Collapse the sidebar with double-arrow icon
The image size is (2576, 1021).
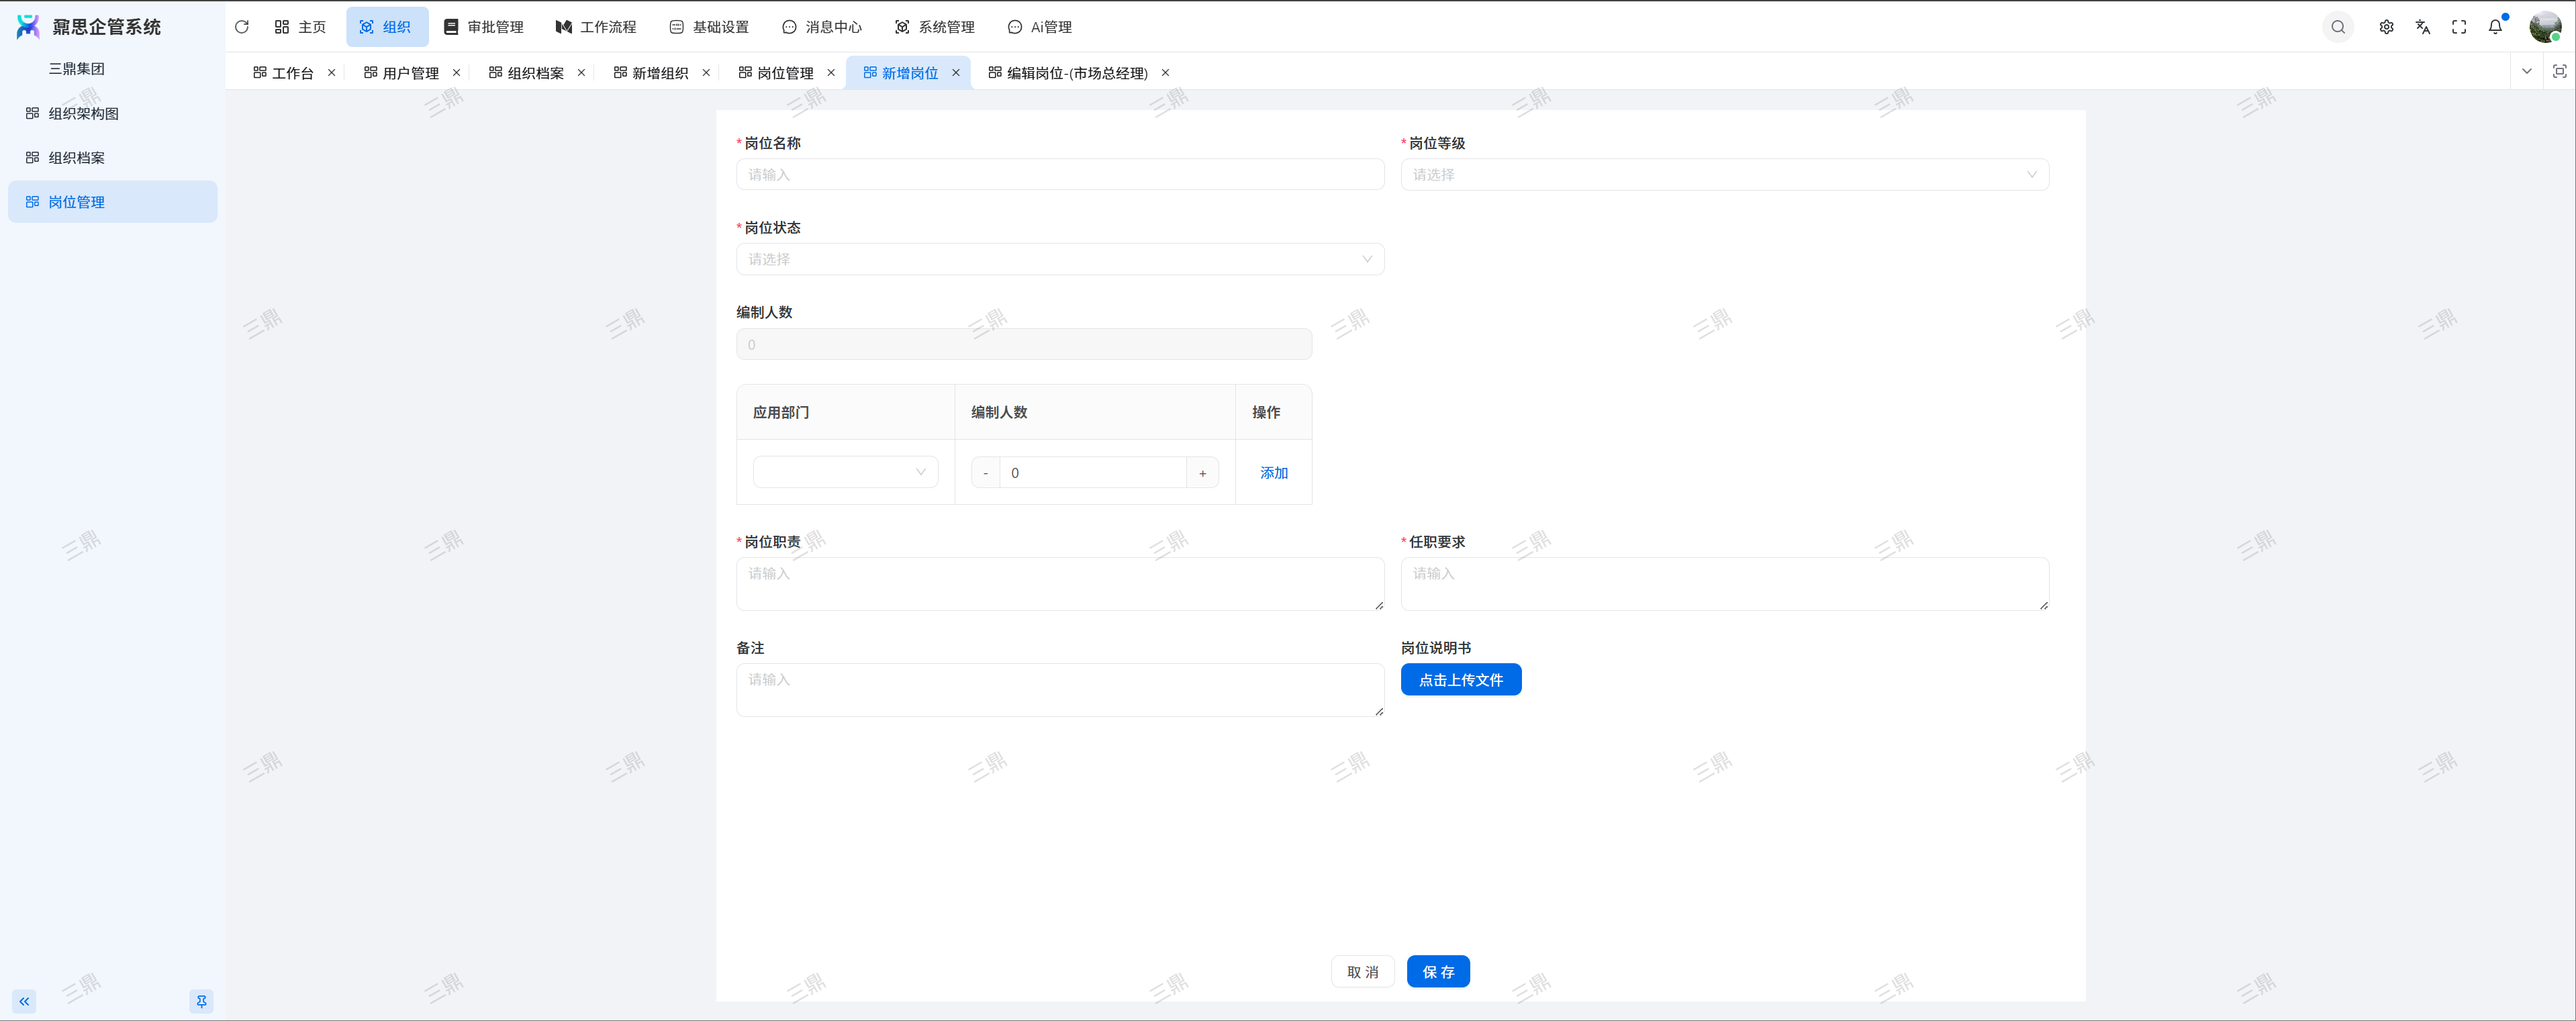24,1001
